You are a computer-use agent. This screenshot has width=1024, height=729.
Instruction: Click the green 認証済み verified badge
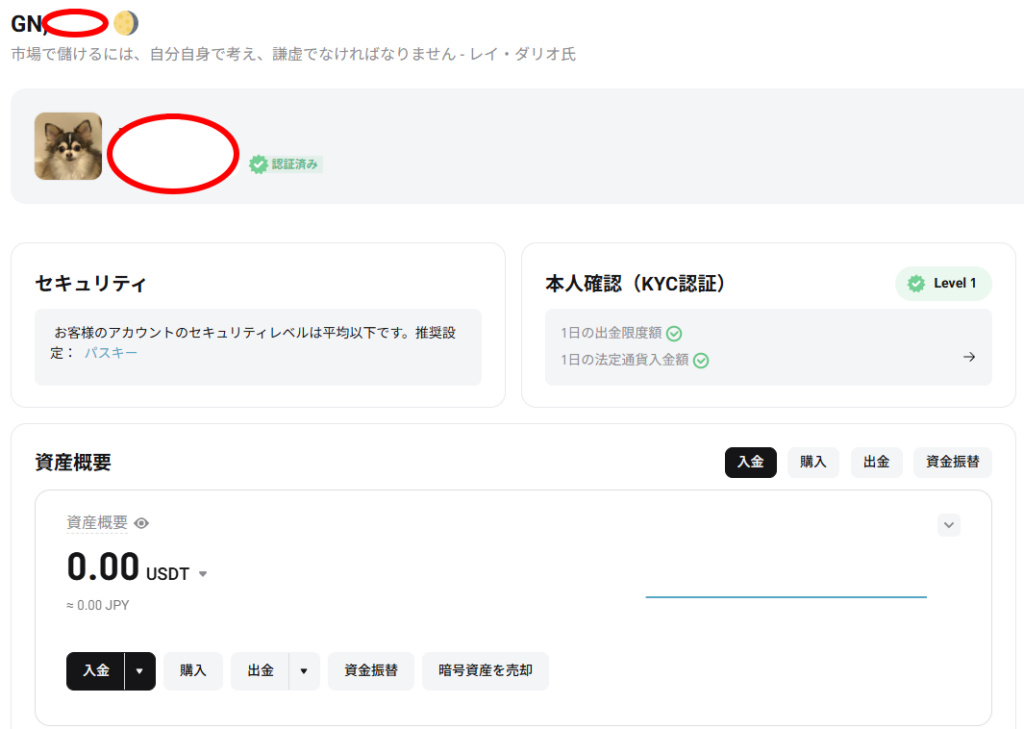click(x=286, y=164)
